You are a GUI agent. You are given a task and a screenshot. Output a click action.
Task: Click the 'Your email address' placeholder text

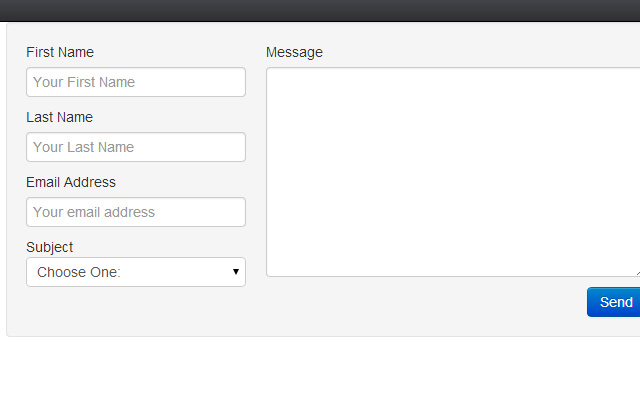(94, 212)
